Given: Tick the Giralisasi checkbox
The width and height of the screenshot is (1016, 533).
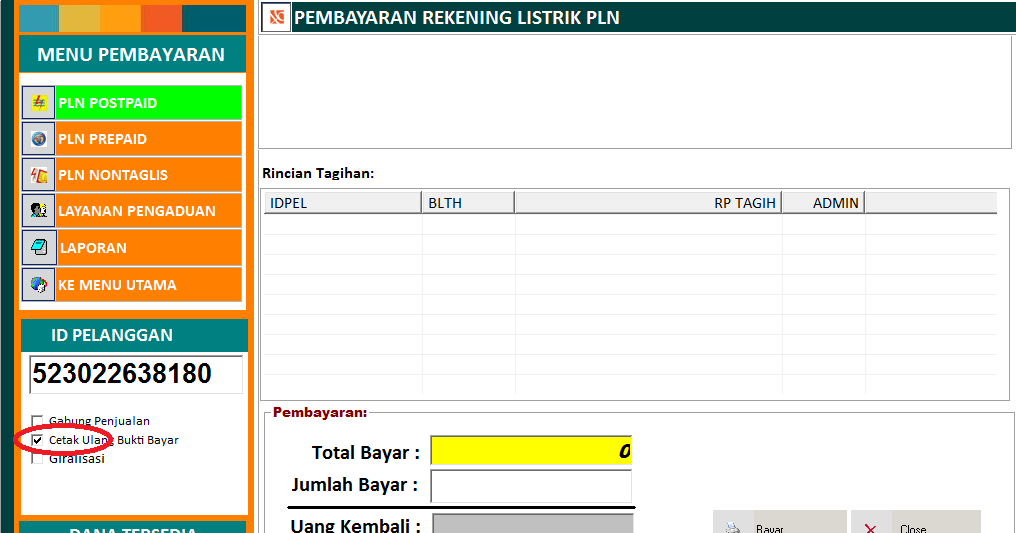Looking at the screenshot, I should coord(37,459).
